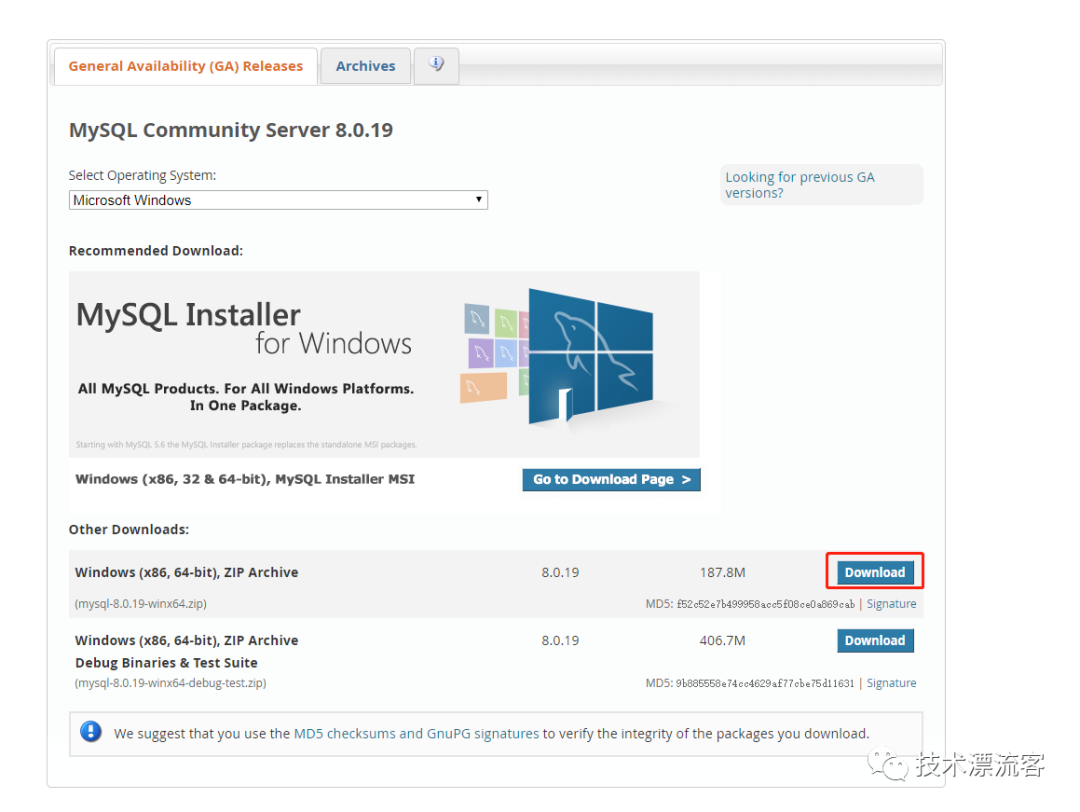The width and height of the screenshot is (1080, 812).
Task: Click the '406.7M' file size text
Action: (723, 641)
